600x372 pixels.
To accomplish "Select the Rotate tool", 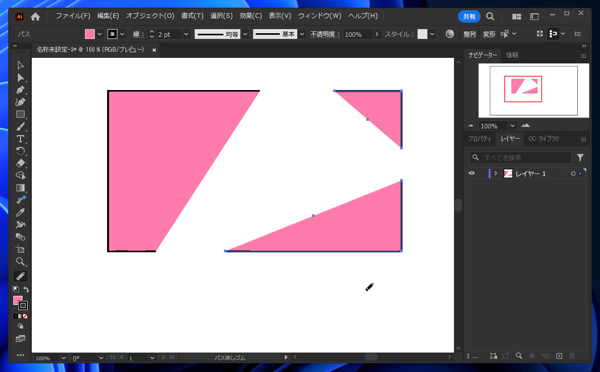I will click(x=20, y=151).
